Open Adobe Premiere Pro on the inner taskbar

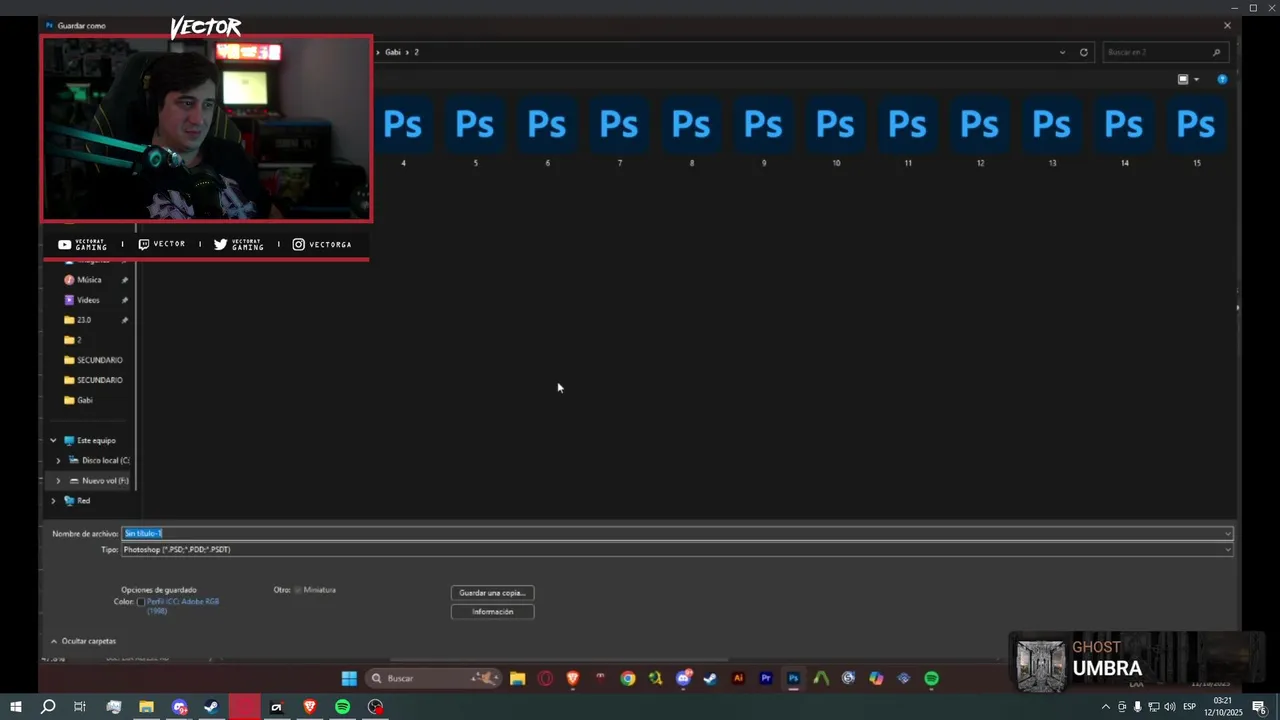point(766,678)
